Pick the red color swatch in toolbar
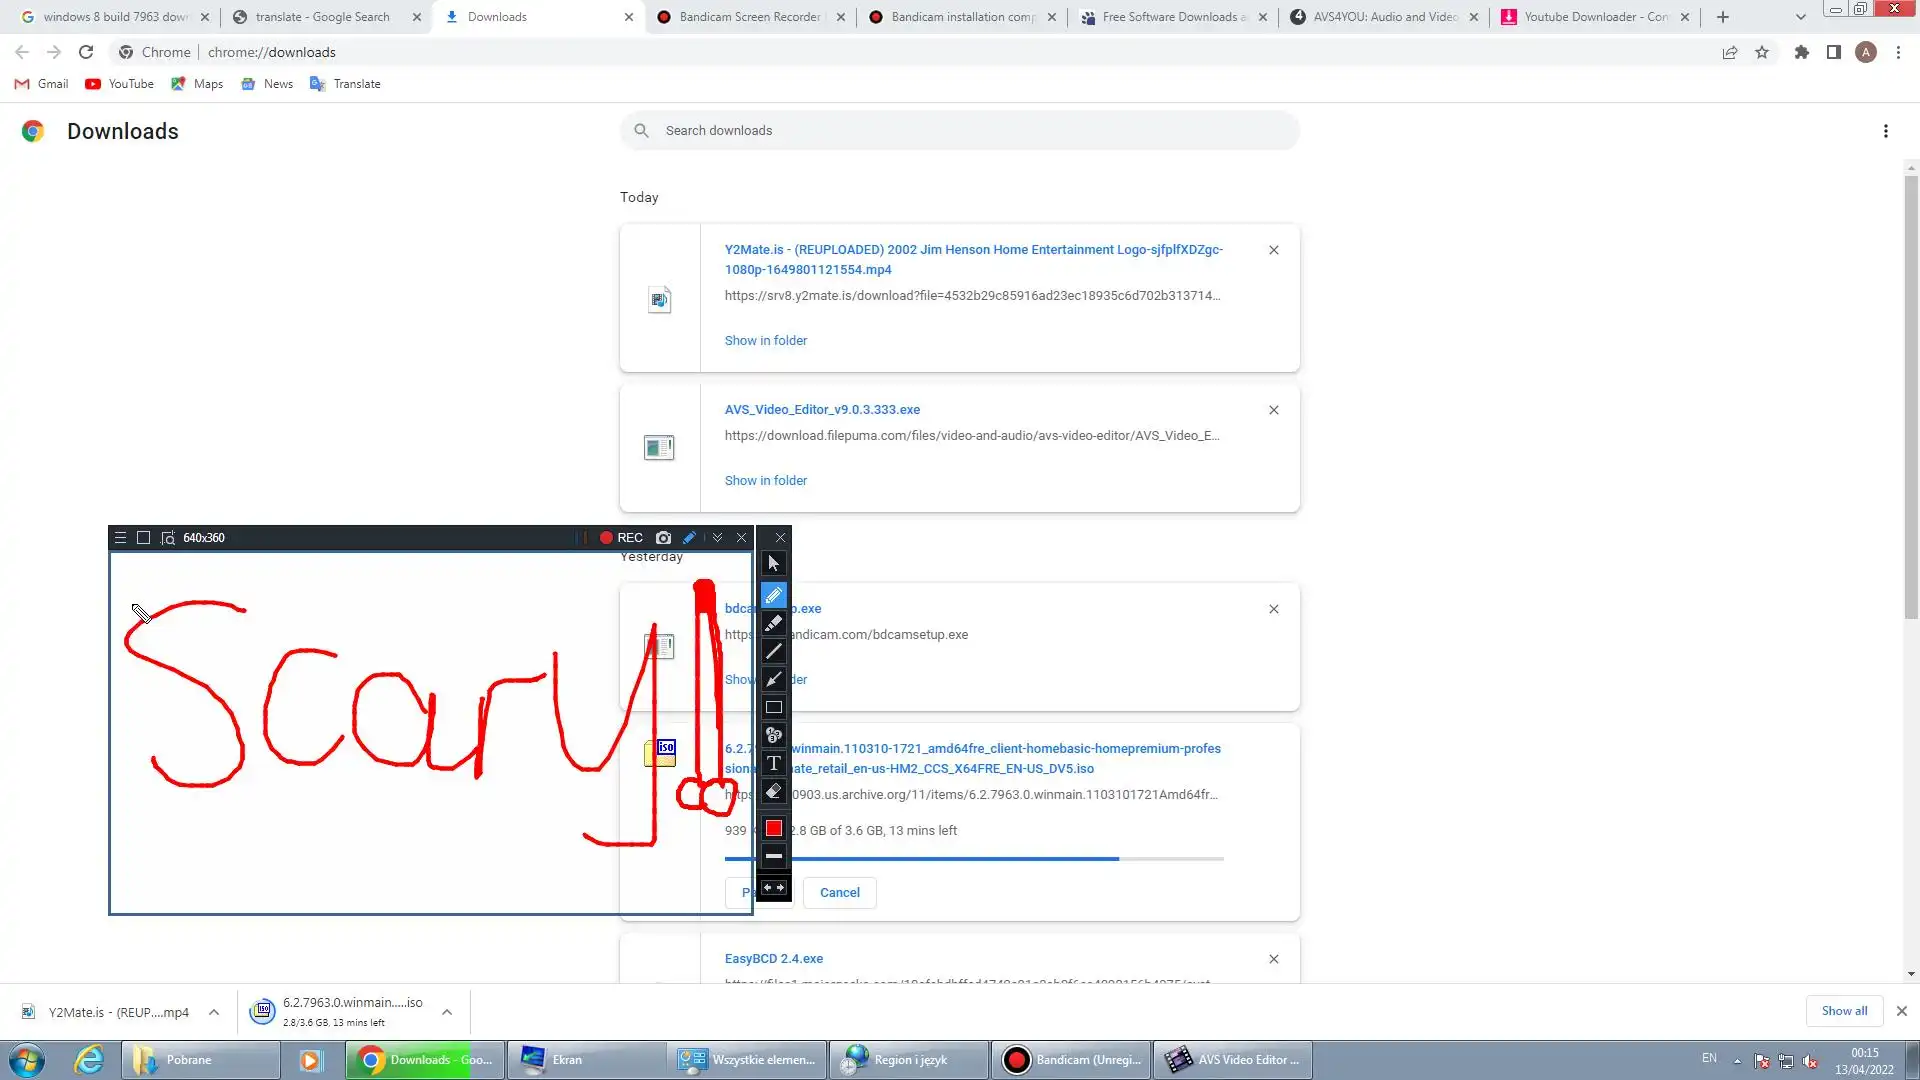The image size is (1920, 1080). pos(773,828)
